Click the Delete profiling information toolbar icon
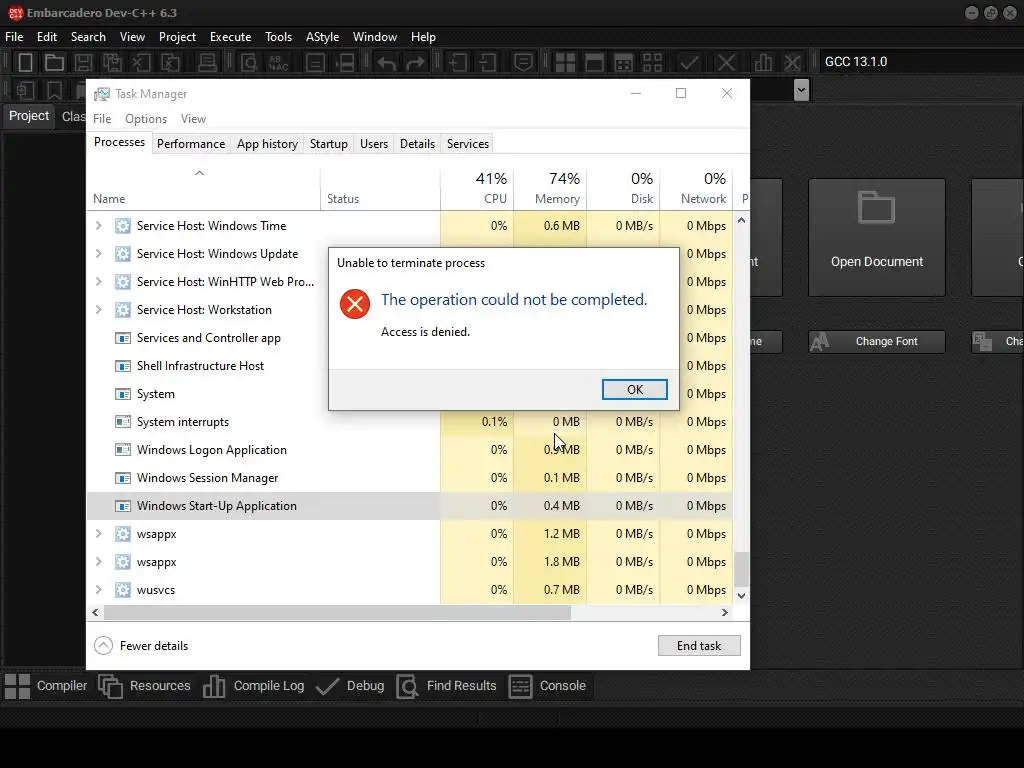The image size is (1024, 768). pyautogui.click(x=792, y=62)
